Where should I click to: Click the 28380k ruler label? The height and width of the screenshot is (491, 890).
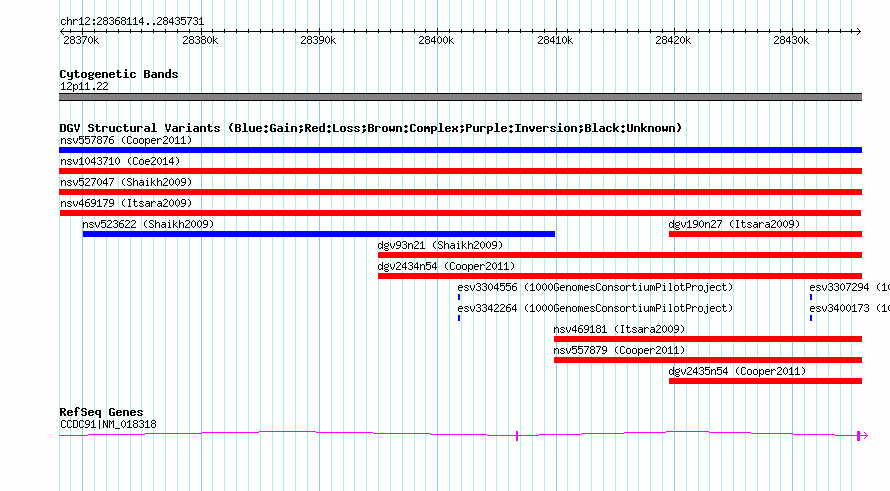click(200, 40)
